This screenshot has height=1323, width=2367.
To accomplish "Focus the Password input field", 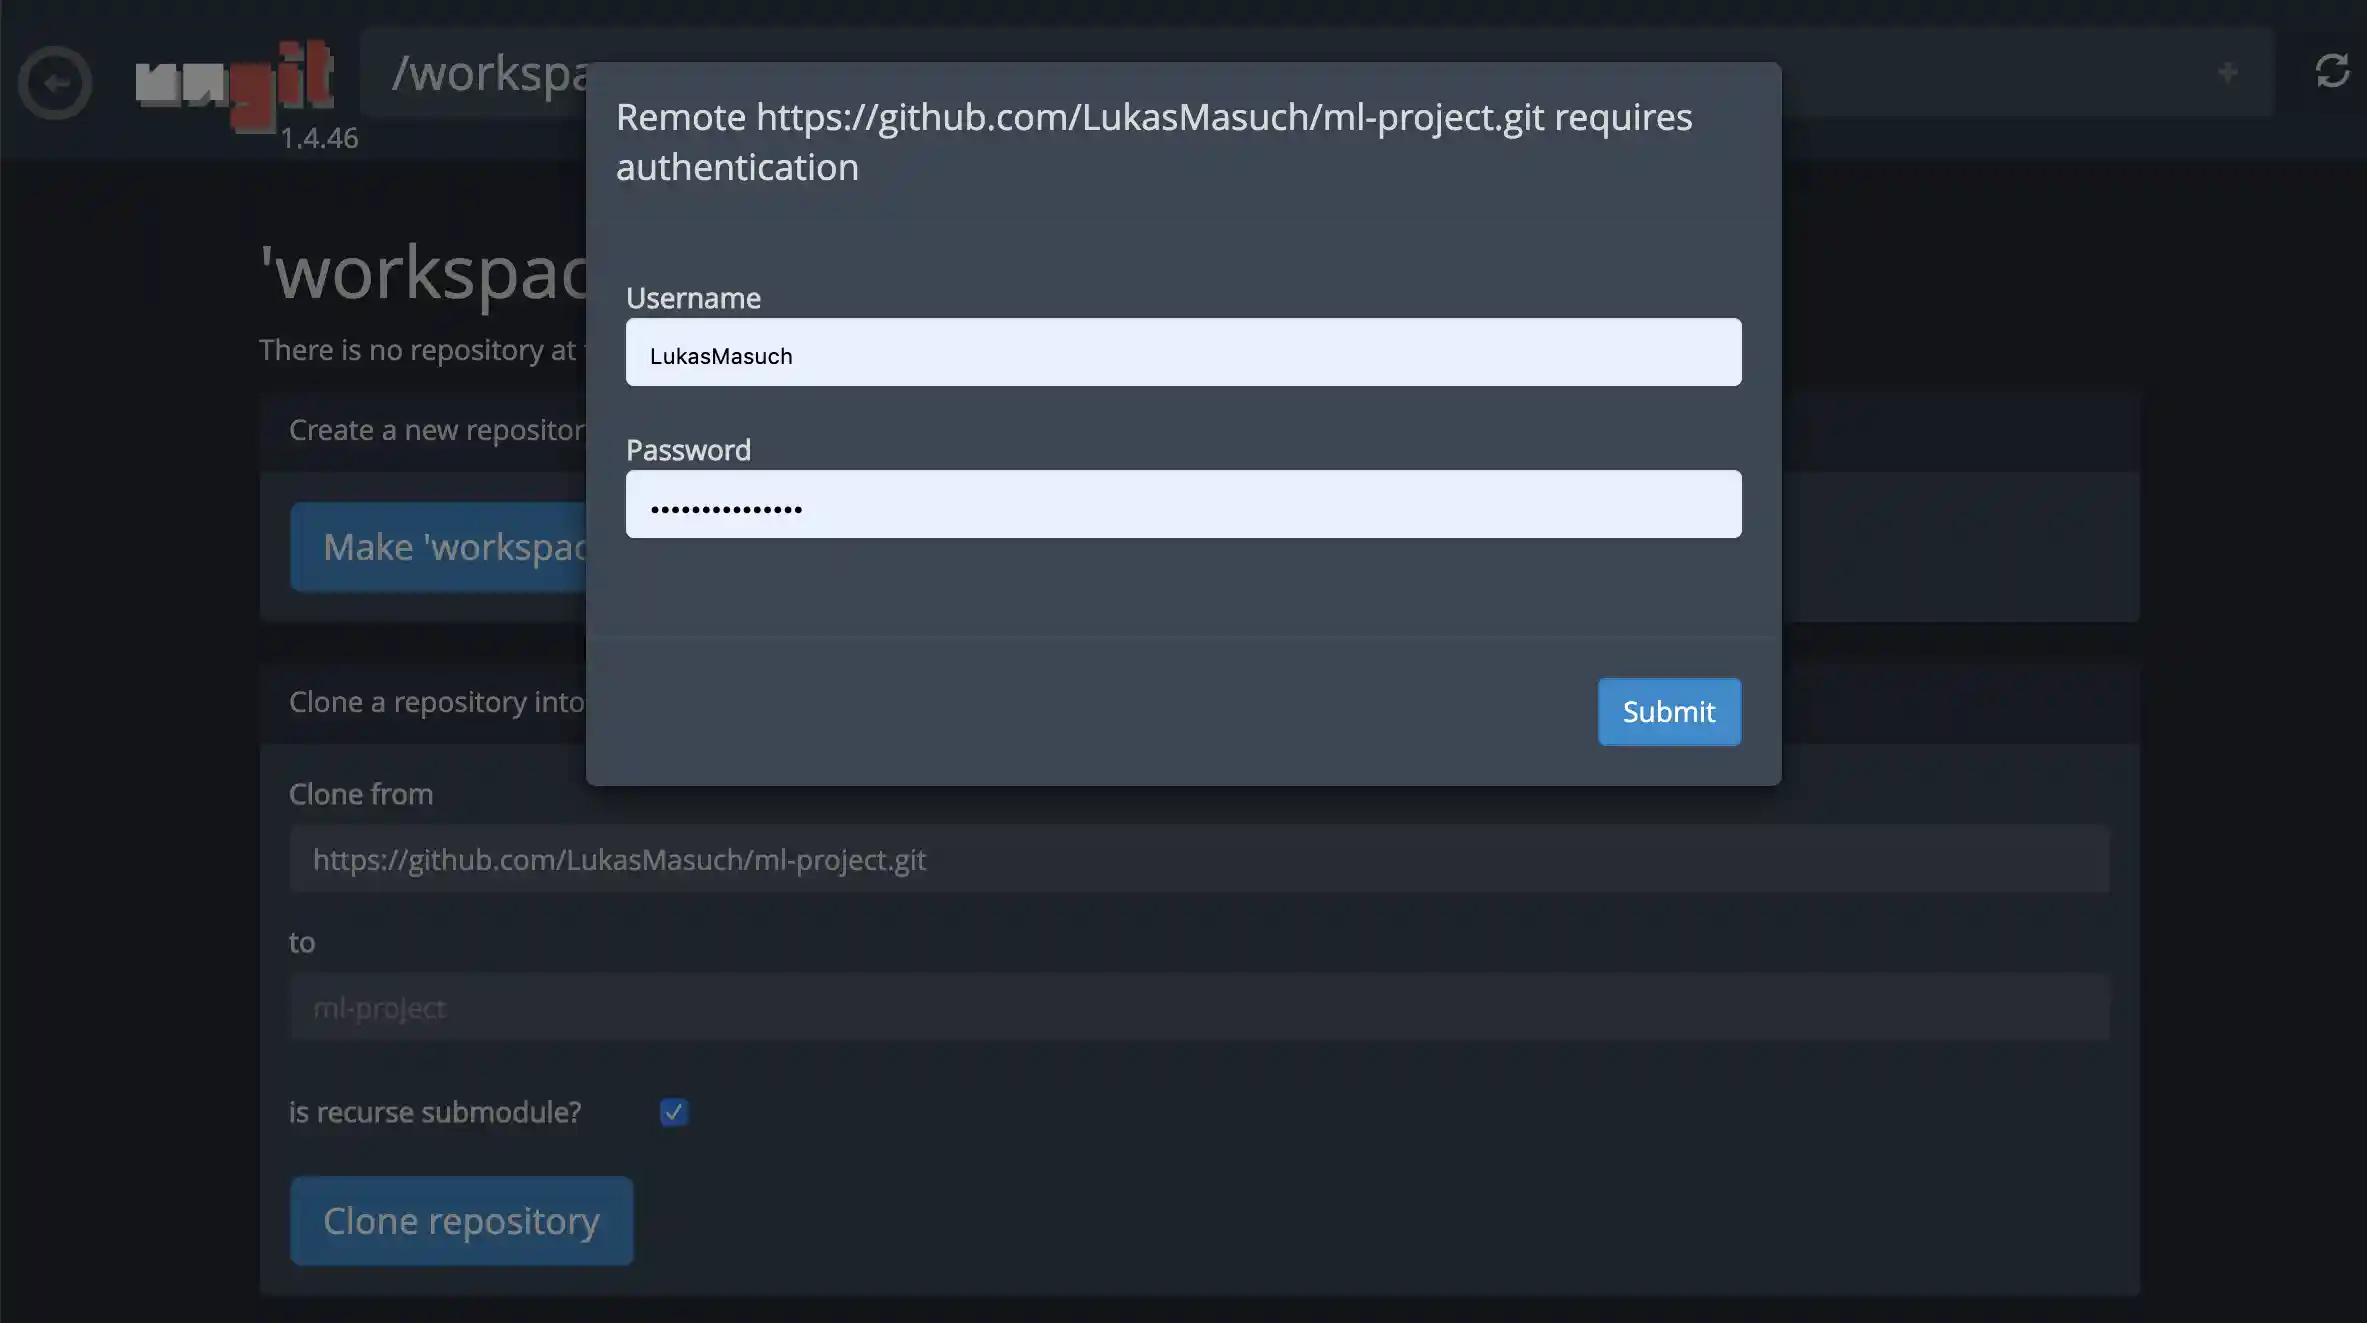I will click(x=1183, y=505).
